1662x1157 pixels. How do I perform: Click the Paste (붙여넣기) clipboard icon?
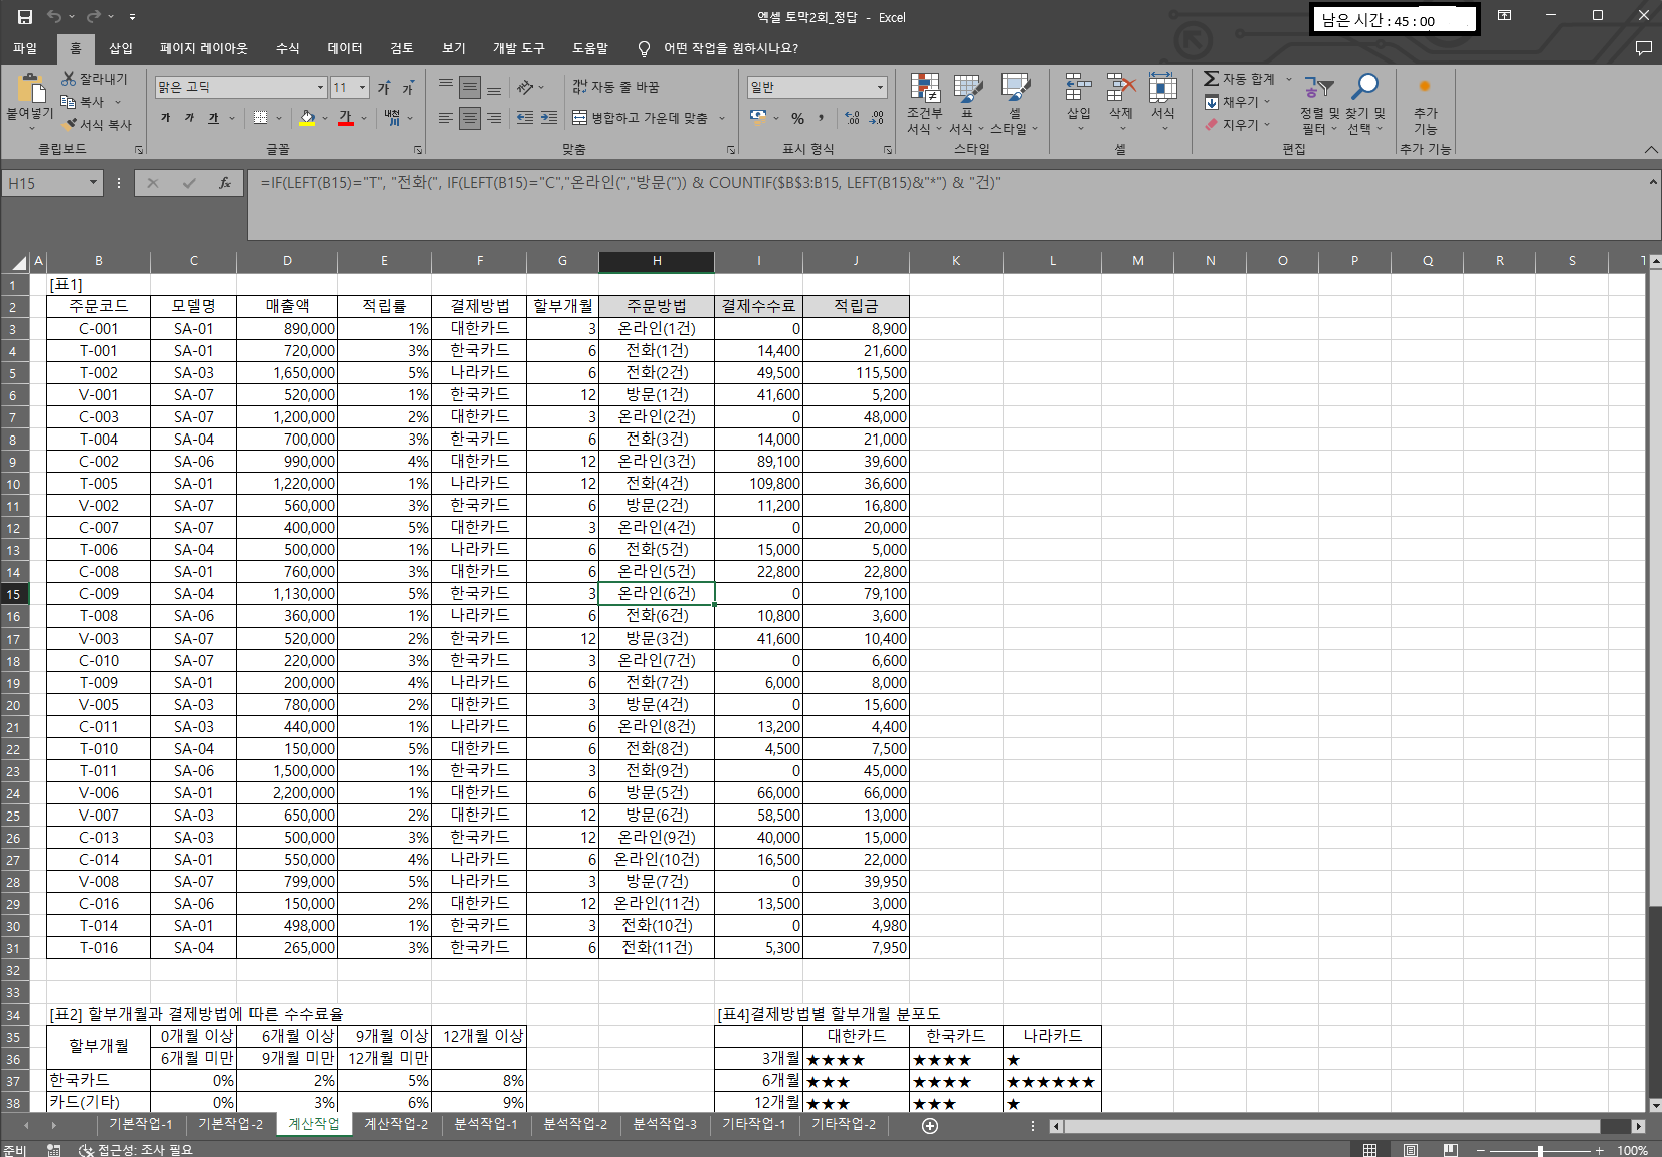click(x=30, y=91)
